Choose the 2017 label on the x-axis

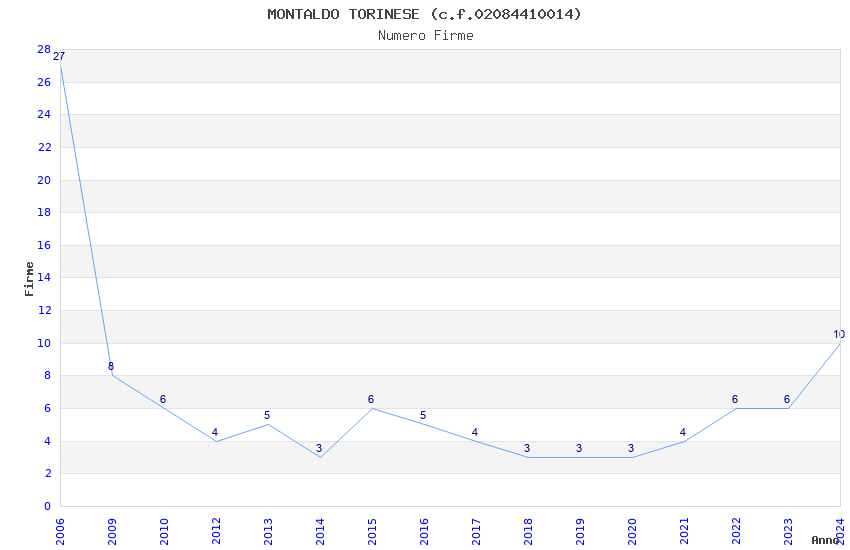point(476,532)
